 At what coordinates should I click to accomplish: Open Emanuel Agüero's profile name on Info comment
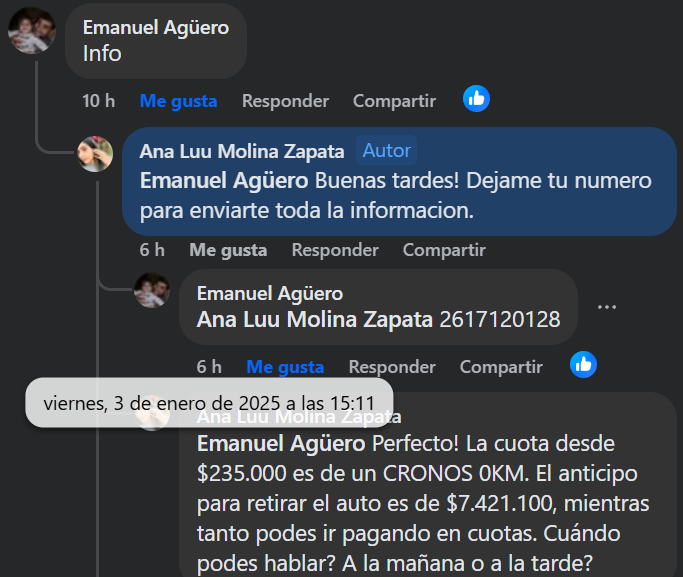(155, 27)
